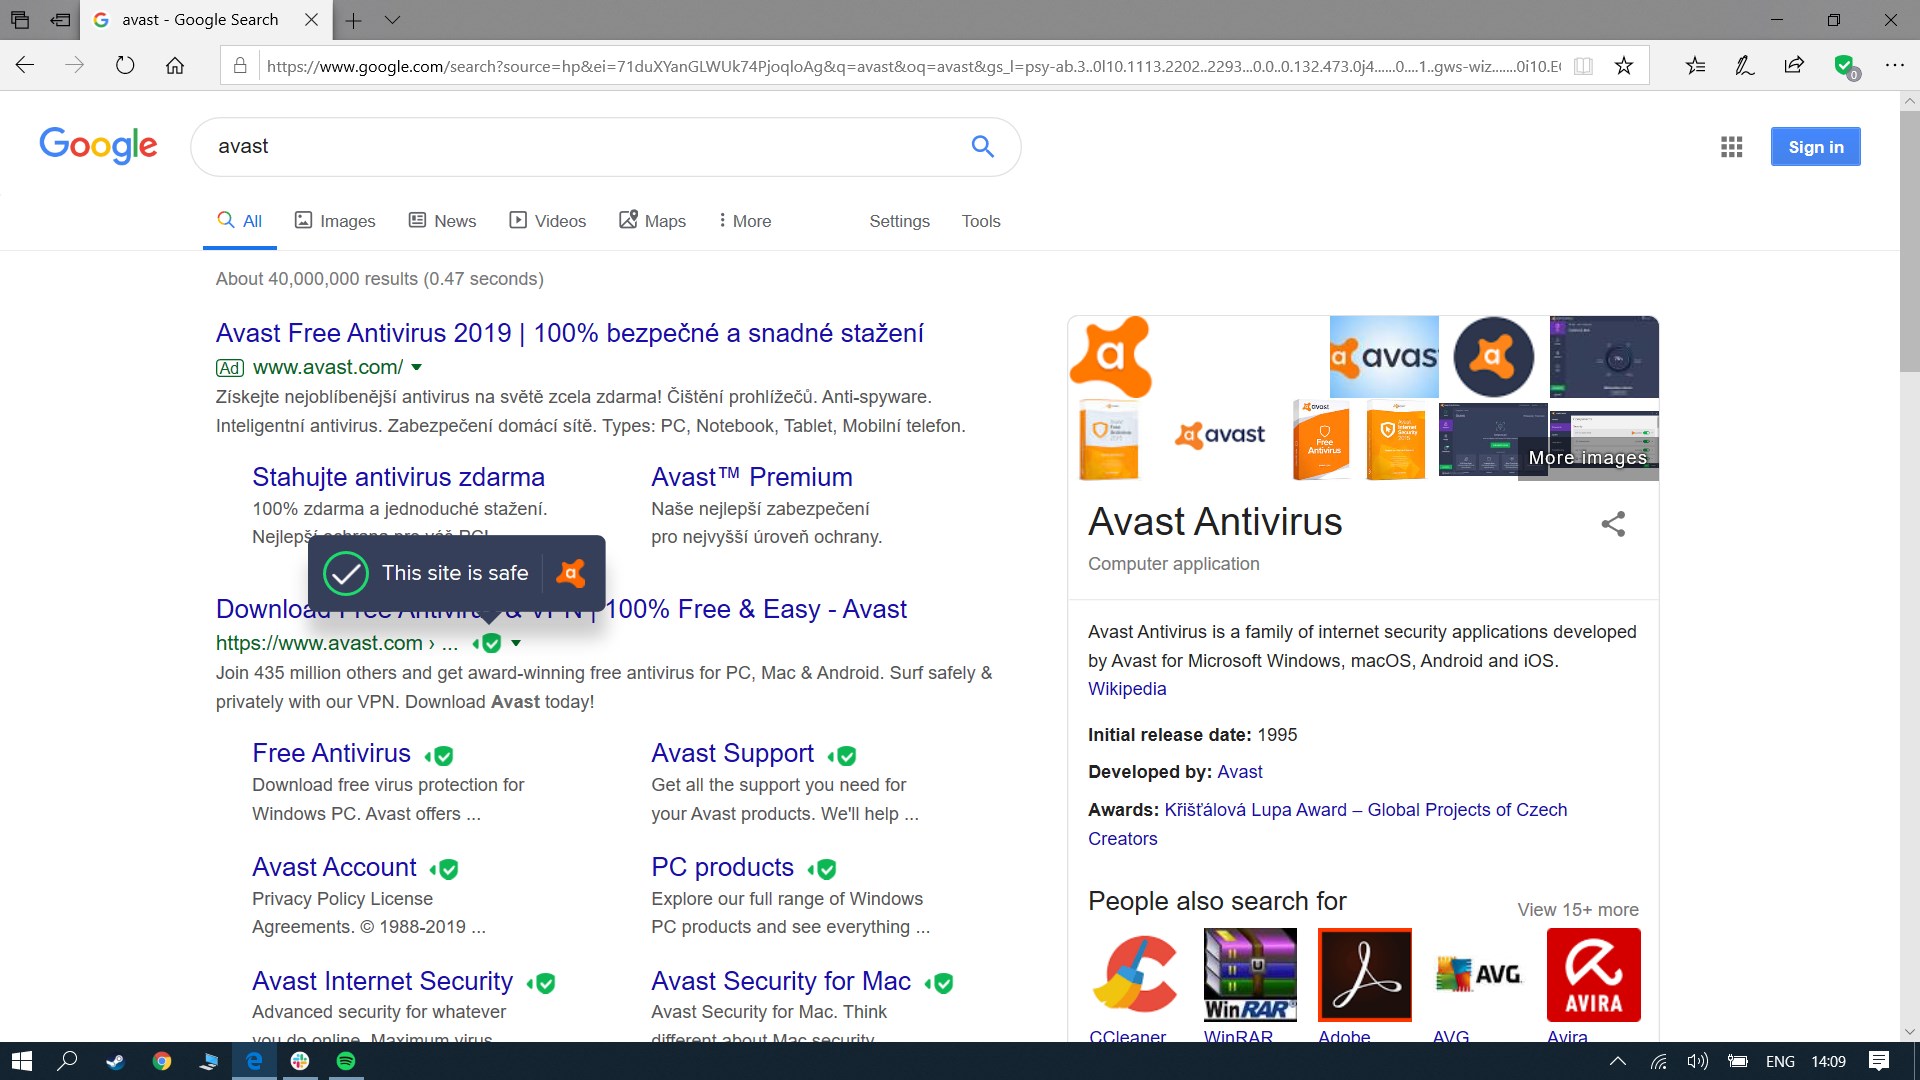Click the Add notes pen icon
The height and width of the screenshot is (1080, 1920).
coord(1744,66)
